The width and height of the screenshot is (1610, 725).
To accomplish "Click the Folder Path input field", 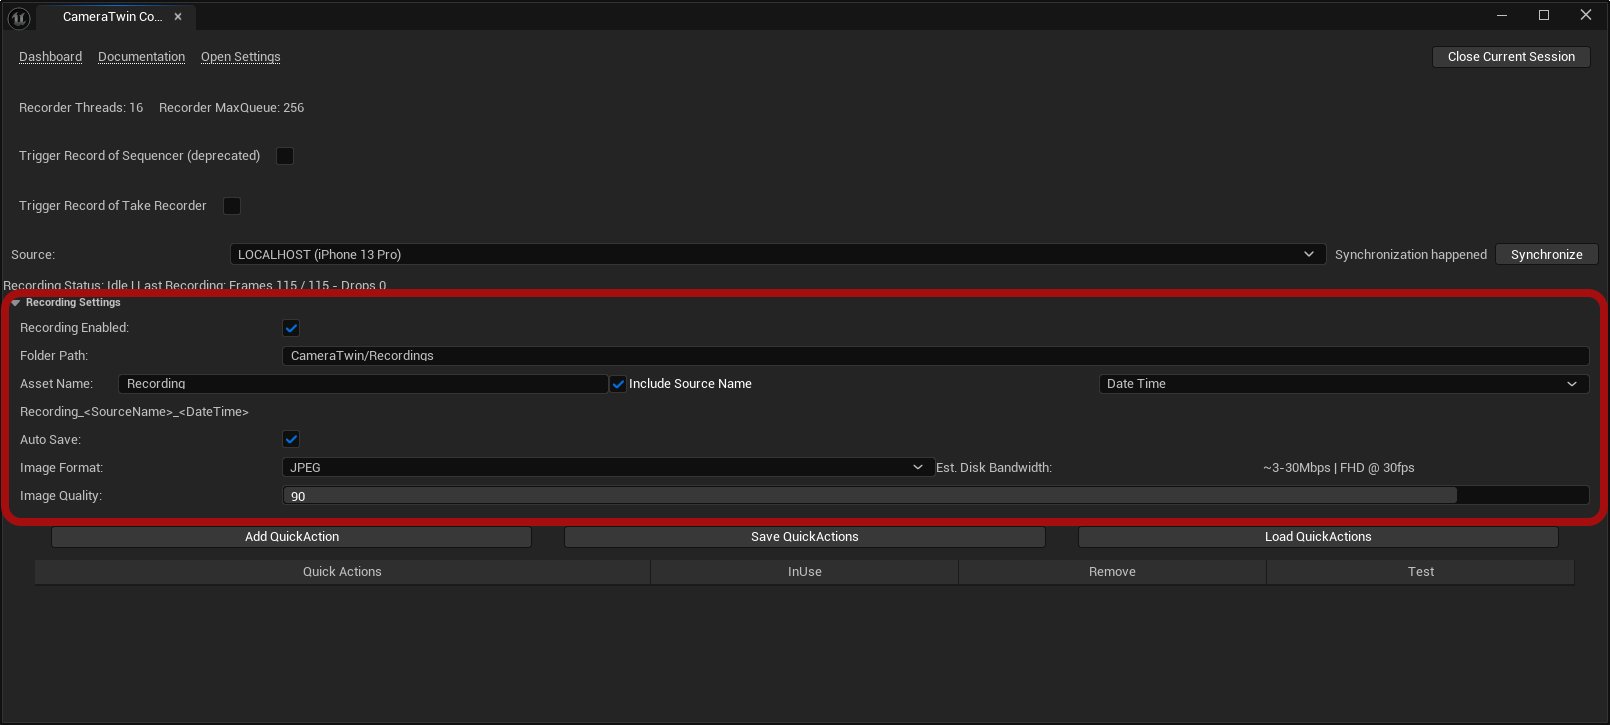I will [x=935, y=356].
